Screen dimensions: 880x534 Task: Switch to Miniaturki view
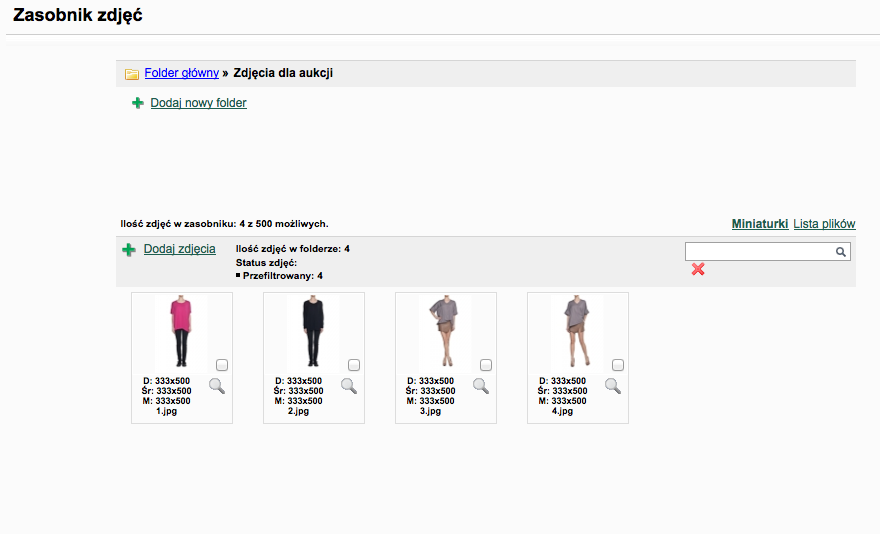(760, 224)
